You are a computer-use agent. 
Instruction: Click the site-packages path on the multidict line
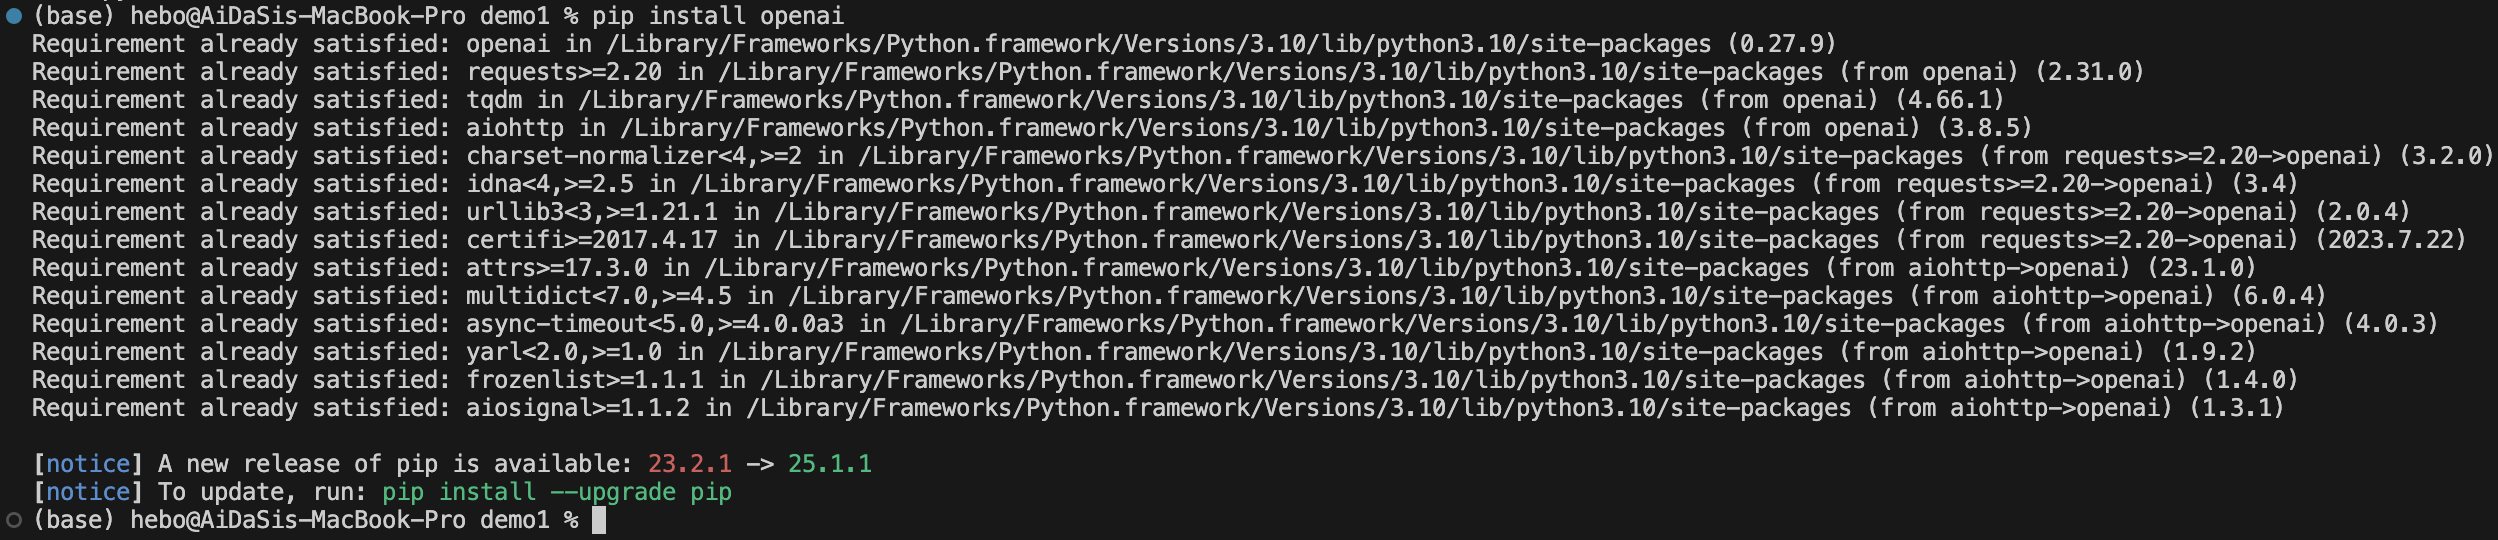[1341, 296]
